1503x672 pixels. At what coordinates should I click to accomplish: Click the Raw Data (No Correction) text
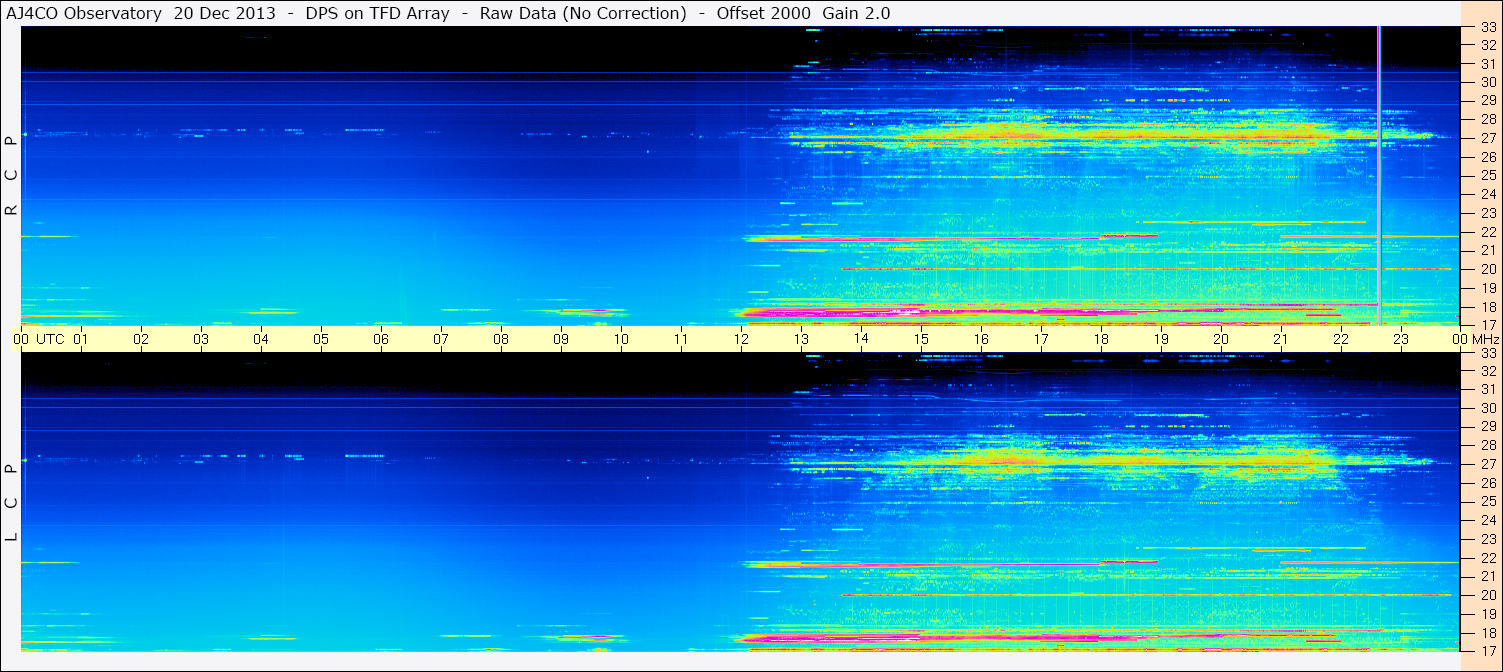(583, 13)
